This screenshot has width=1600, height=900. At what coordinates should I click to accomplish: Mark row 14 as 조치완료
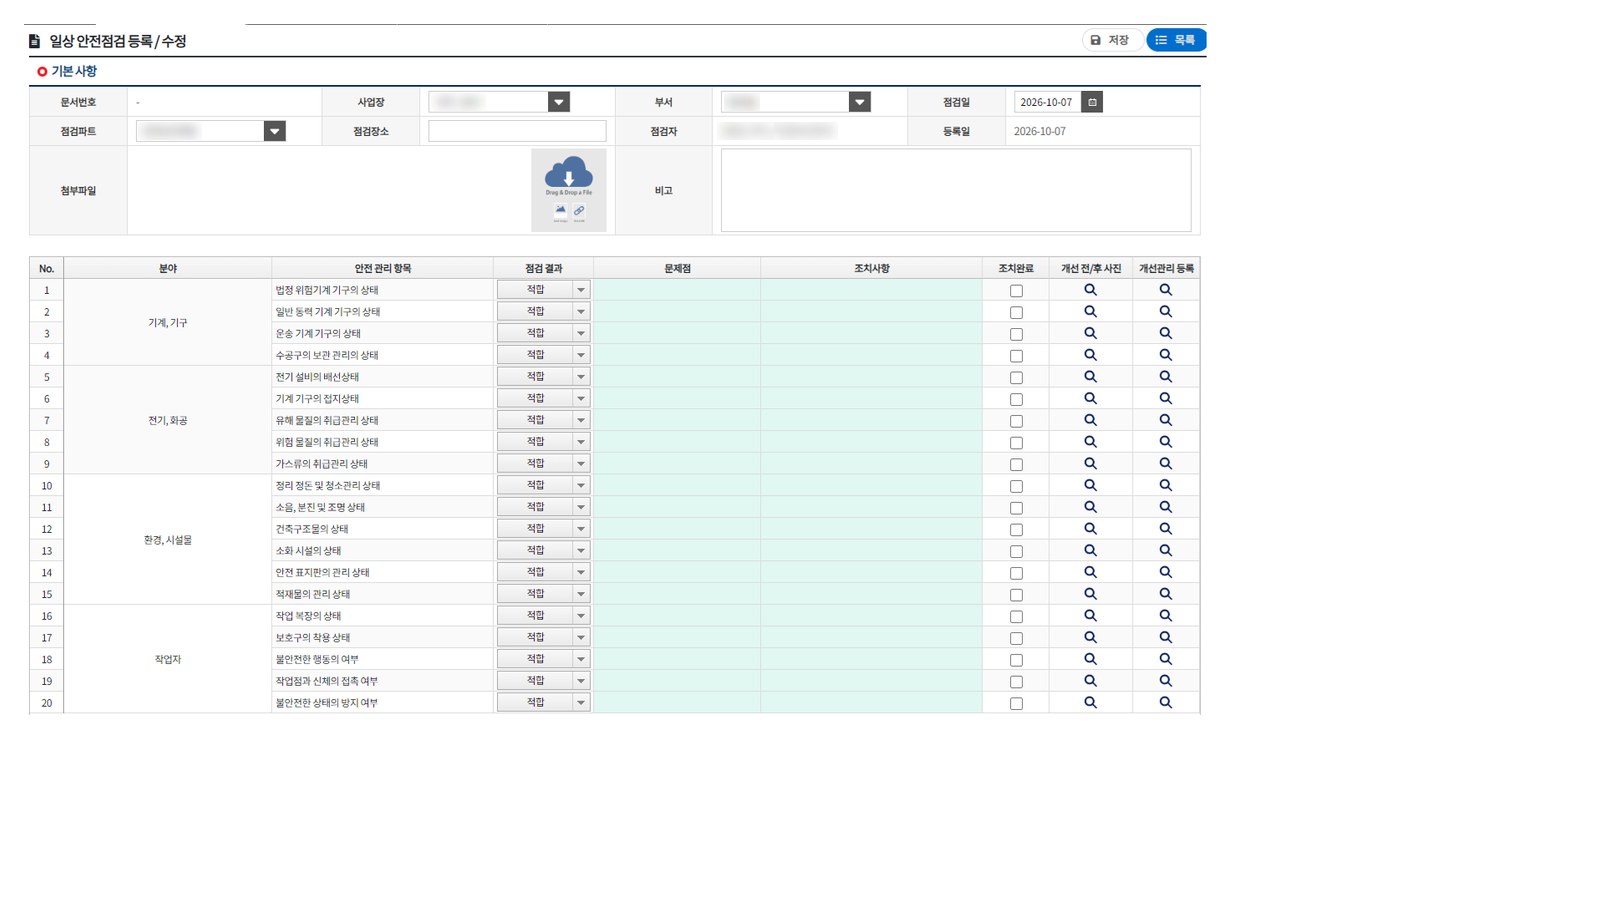click(1016, 573)
